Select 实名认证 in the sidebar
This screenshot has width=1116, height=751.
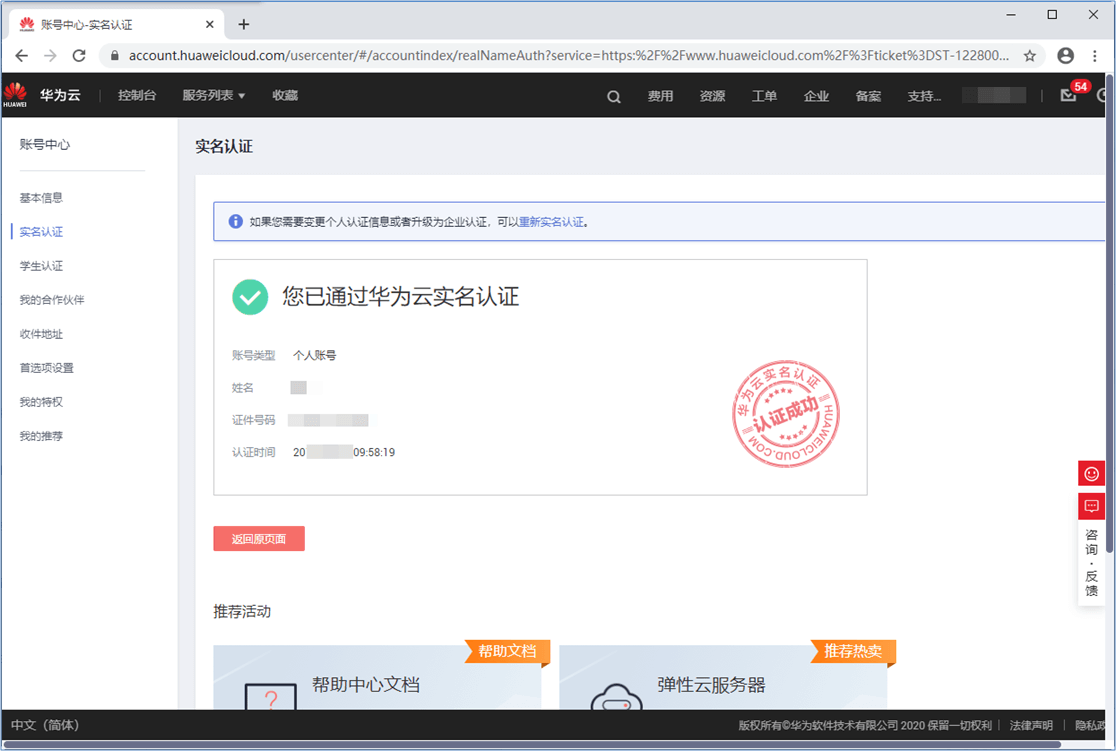click(x=41, y=232)
